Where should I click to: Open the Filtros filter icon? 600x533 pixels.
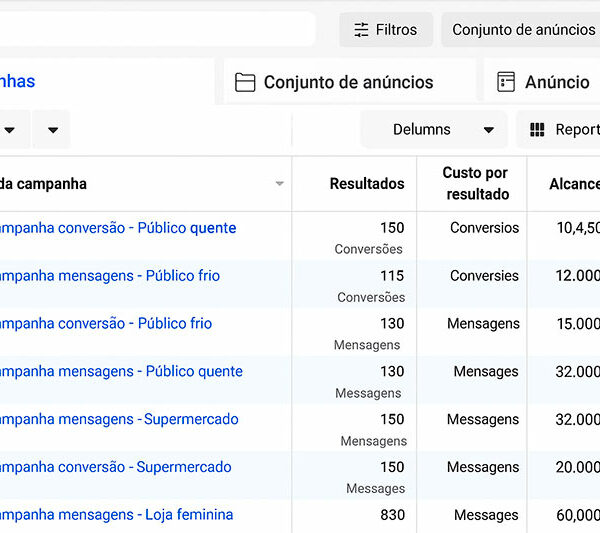[361, 30]
